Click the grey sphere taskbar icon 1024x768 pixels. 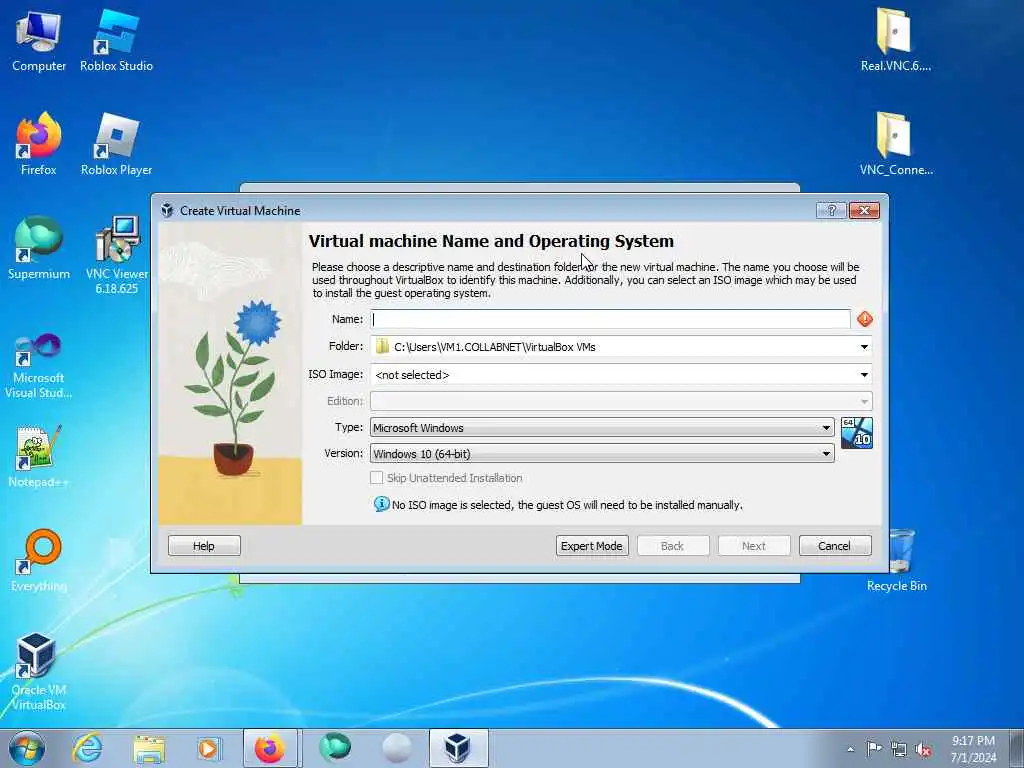396,748
